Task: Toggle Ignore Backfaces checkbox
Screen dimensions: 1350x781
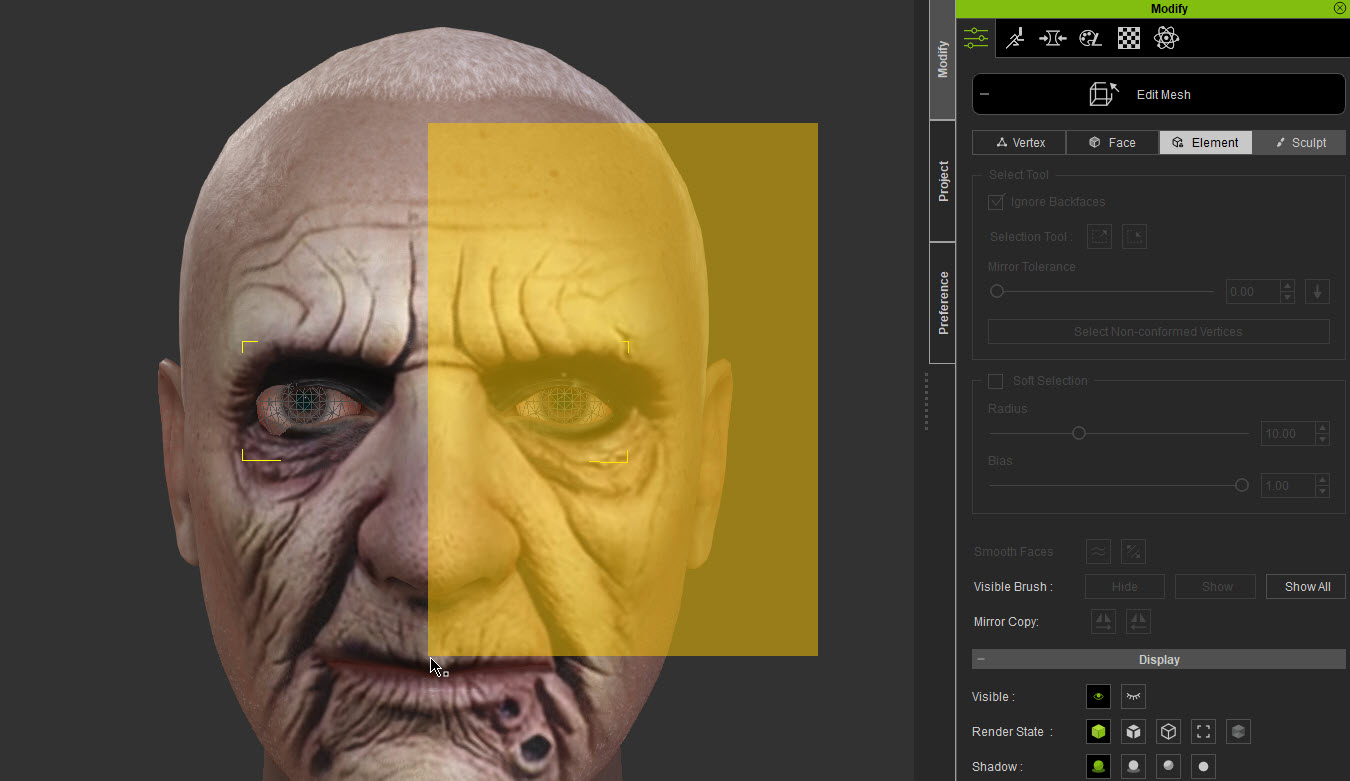Action: click(x=996, y=202)
